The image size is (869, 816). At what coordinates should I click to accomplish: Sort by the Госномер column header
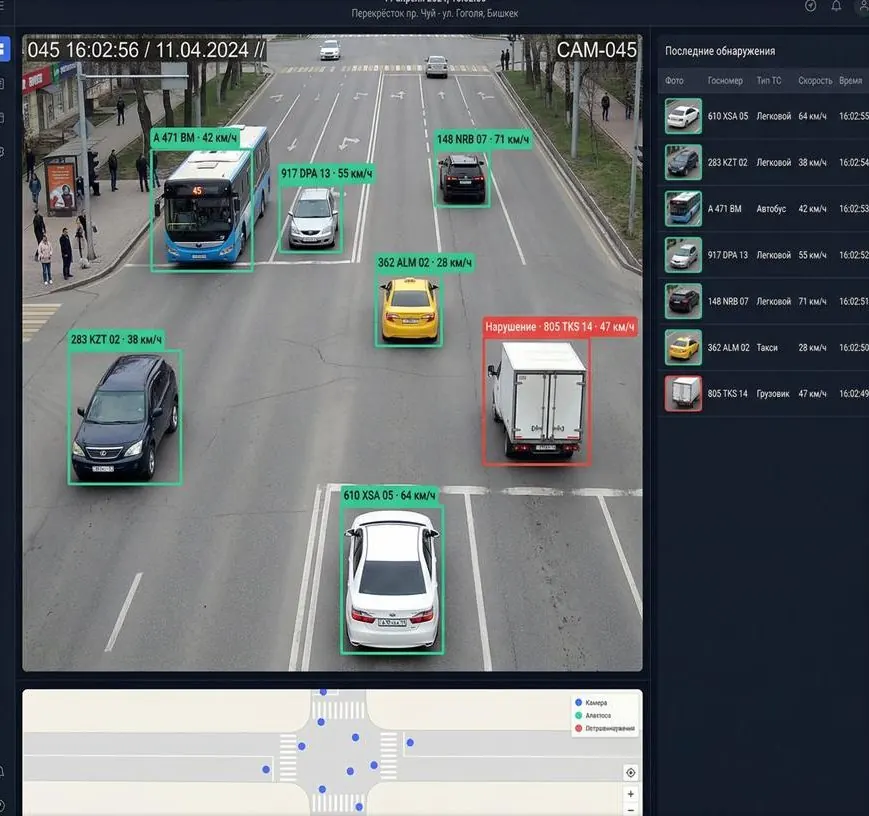click(725, 81)
